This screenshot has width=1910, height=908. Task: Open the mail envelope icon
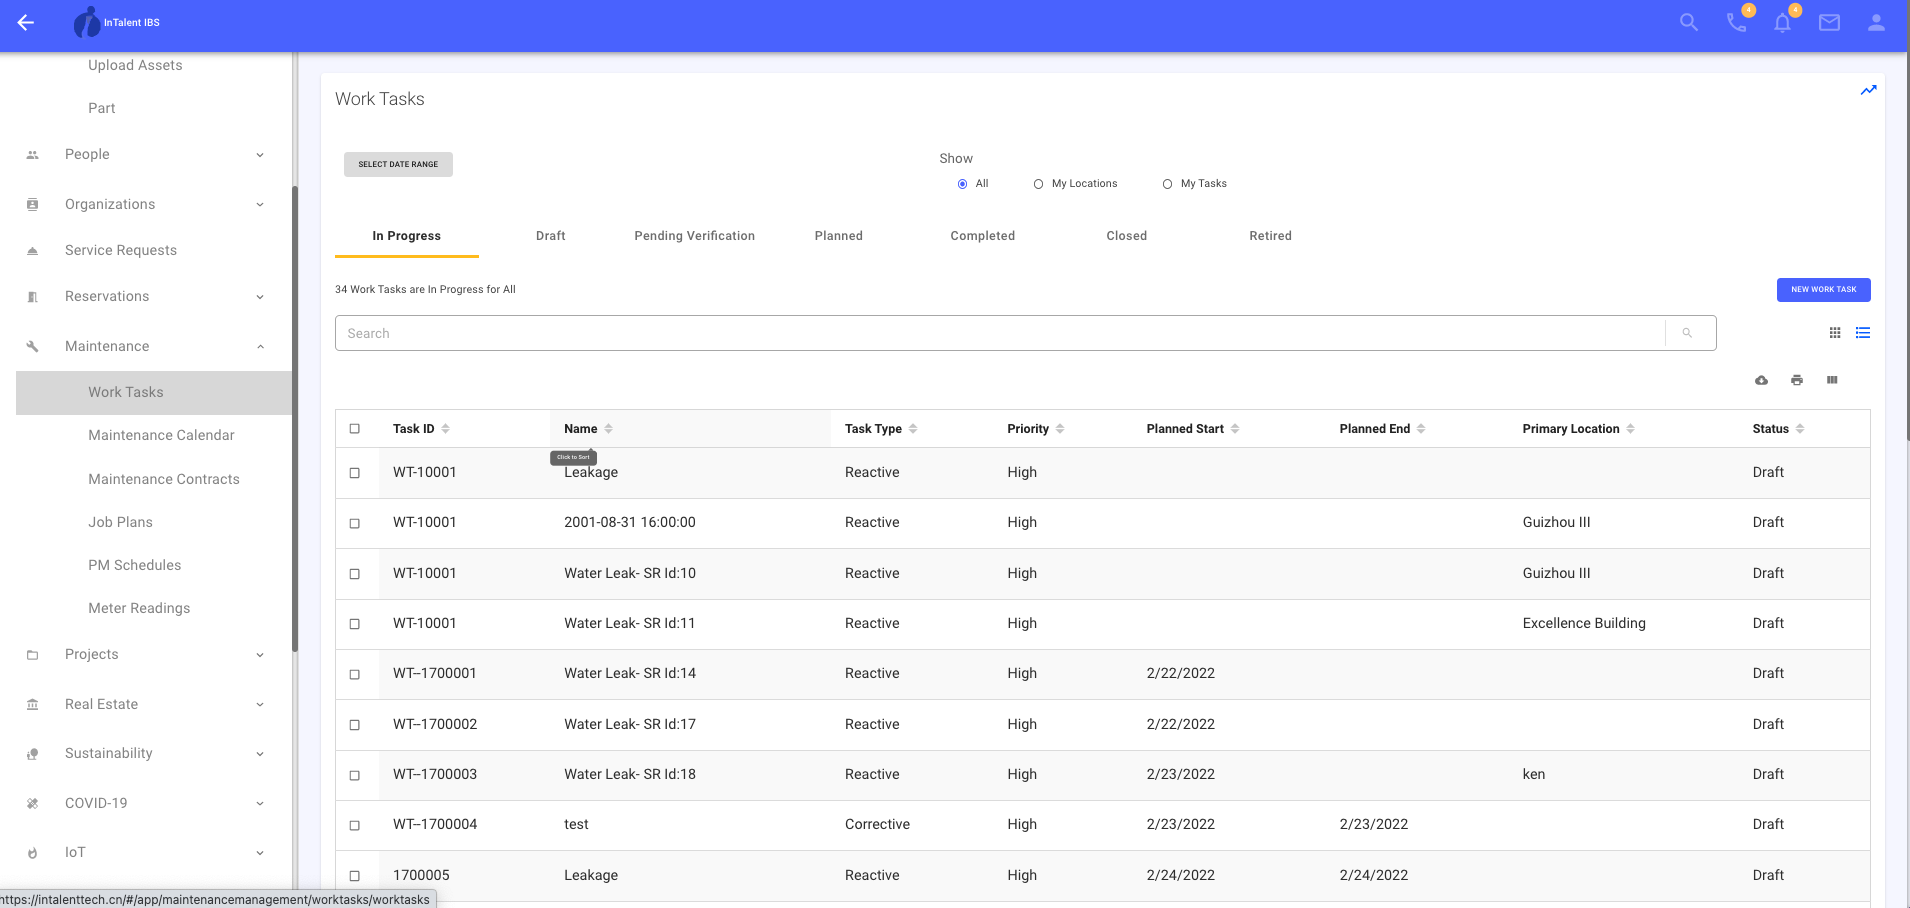[1830, 22]
